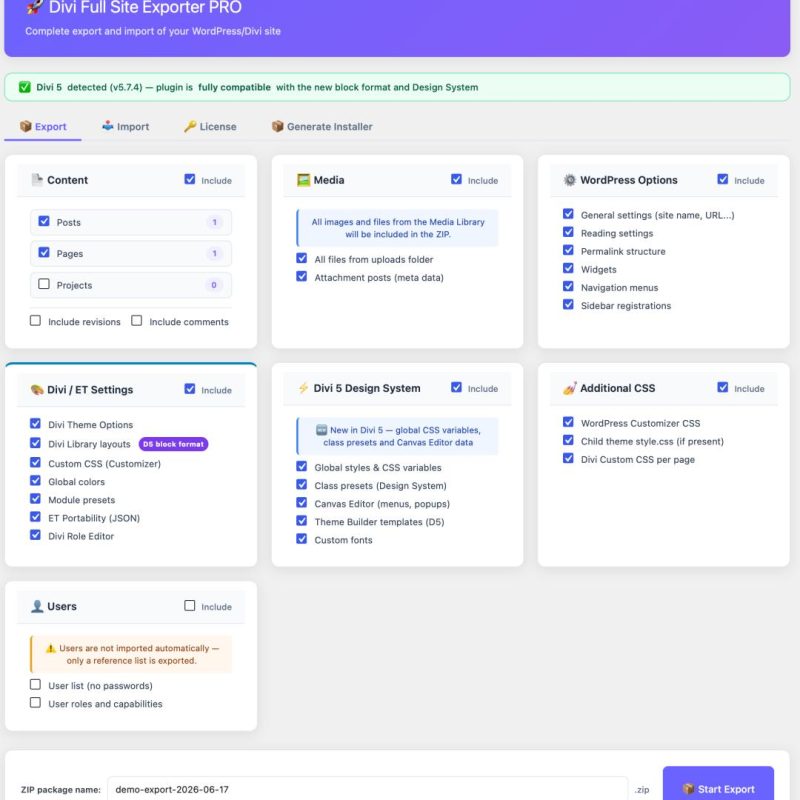Click the picture icon beside Media heading

[x=304, y=180]
